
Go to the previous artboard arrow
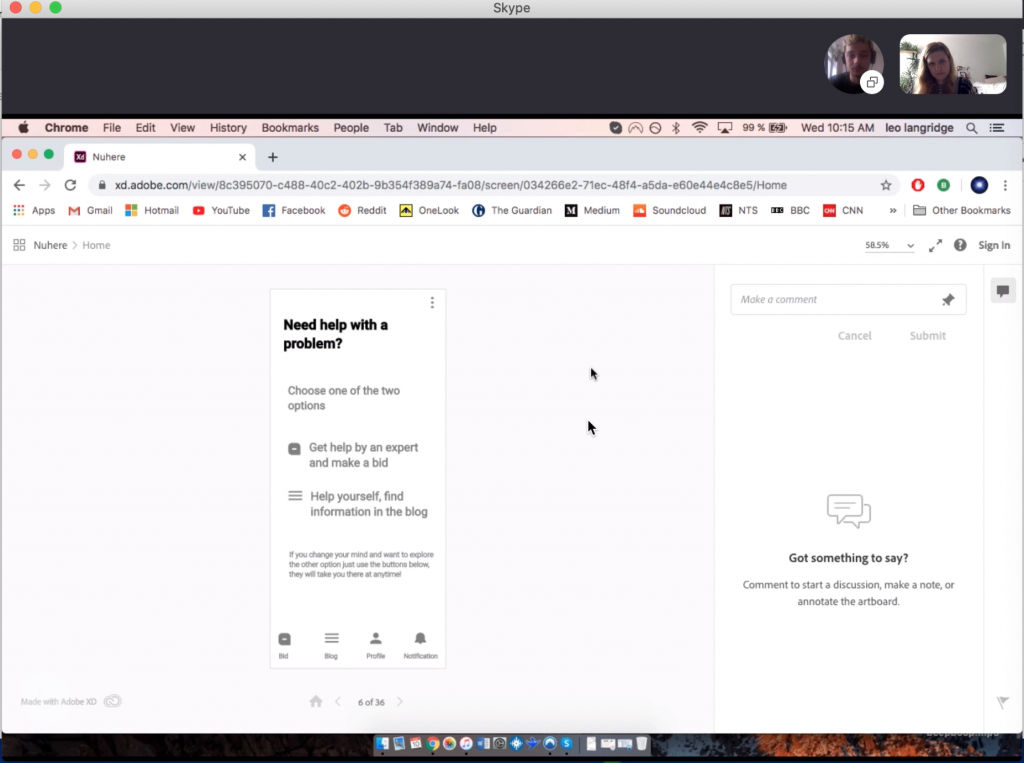point(338,702)
